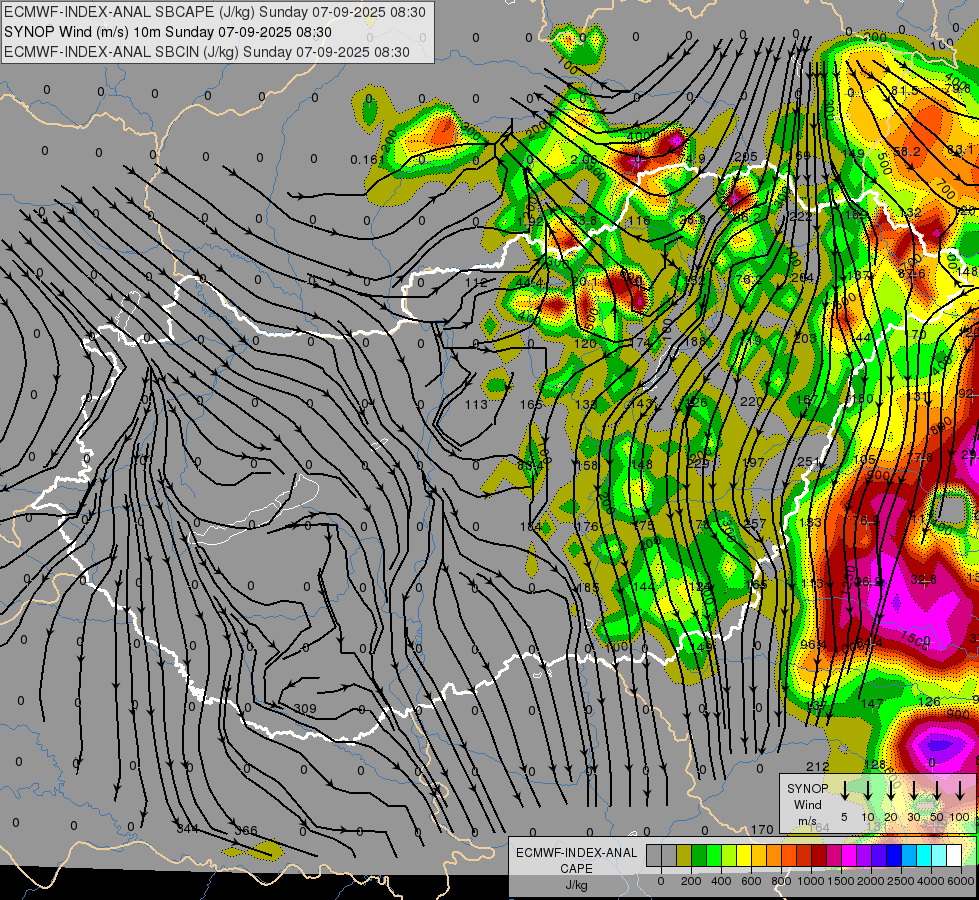Click the map value 147
Screen dimensions: 979x900
click(x=872, y=703)
